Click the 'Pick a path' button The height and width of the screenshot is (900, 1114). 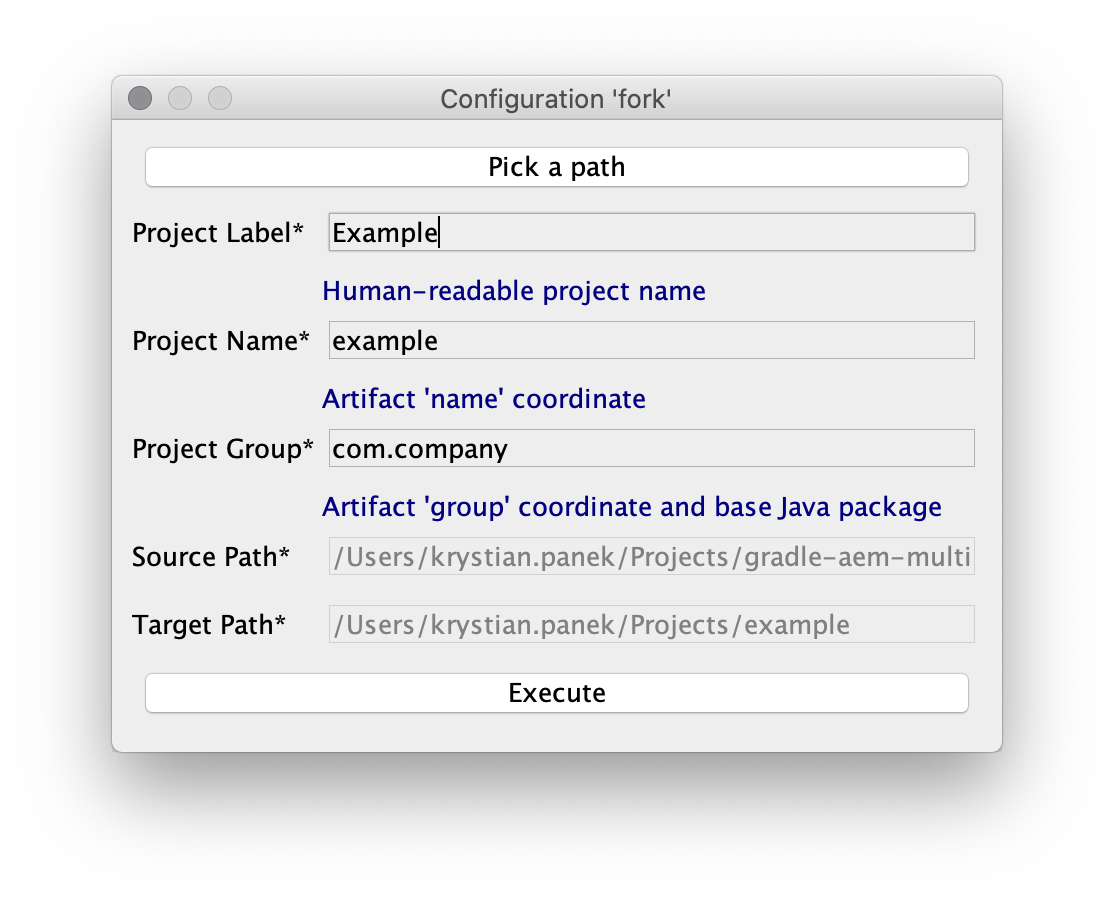[x=556, y=167]
